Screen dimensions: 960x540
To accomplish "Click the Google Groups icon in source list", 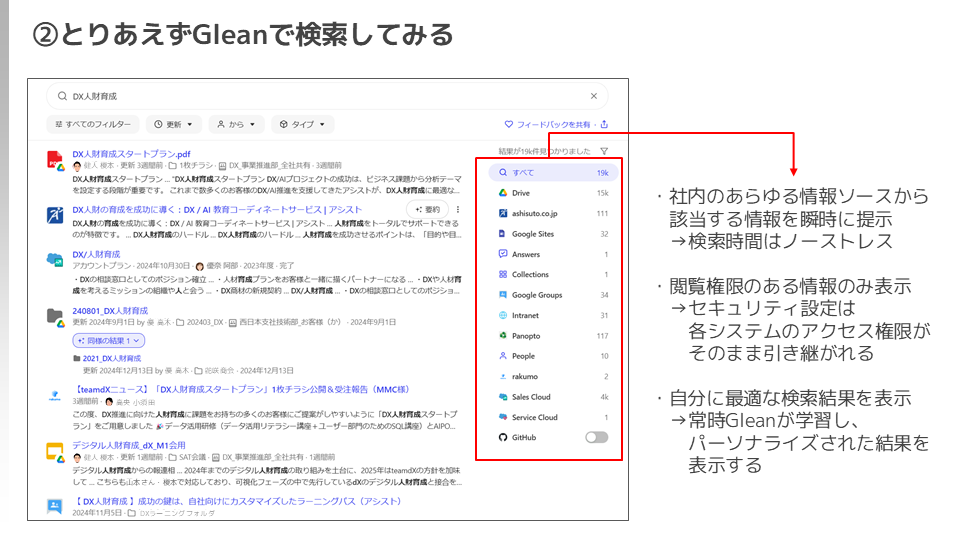I will coord(503,295).
